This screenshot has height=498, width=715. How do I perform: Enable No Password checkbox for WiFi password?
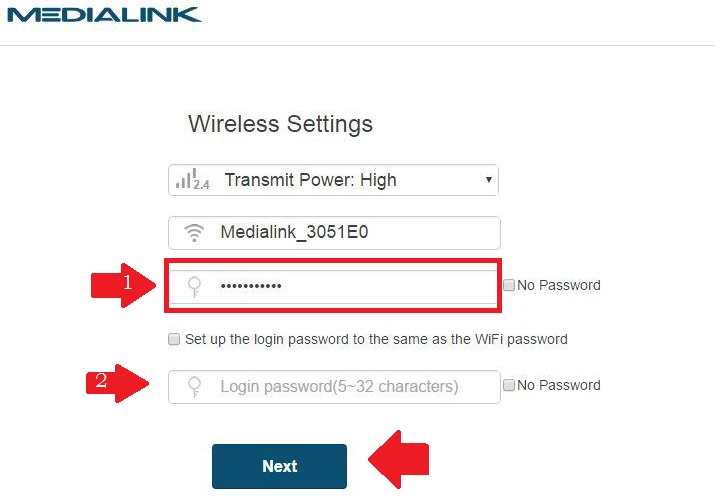click(509, 285)
